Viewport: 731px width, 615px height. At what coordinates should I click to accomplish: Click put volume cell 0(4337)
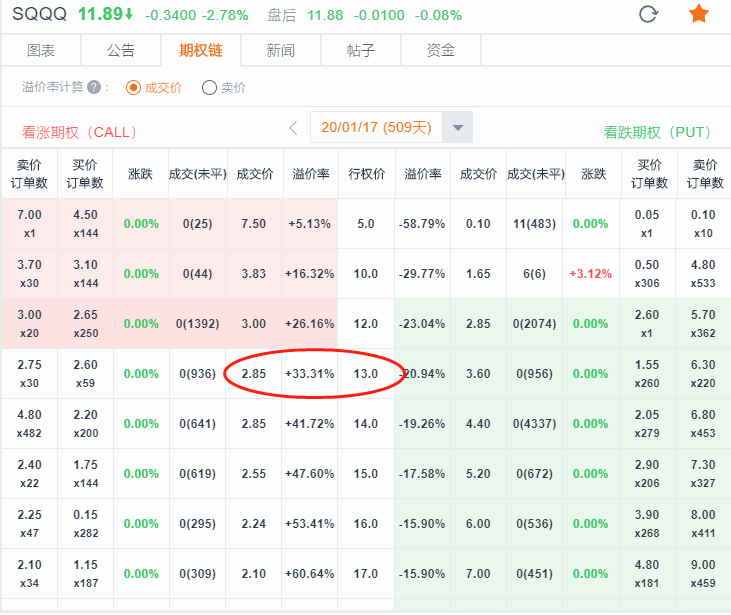[534, 424]
